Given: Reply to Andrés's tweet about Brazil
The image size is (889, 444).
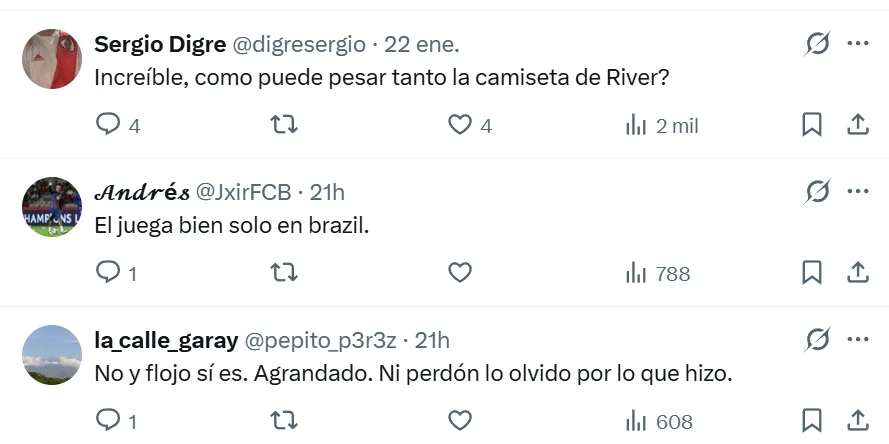Looking at the screenshot, I should [x=108, y=273].
